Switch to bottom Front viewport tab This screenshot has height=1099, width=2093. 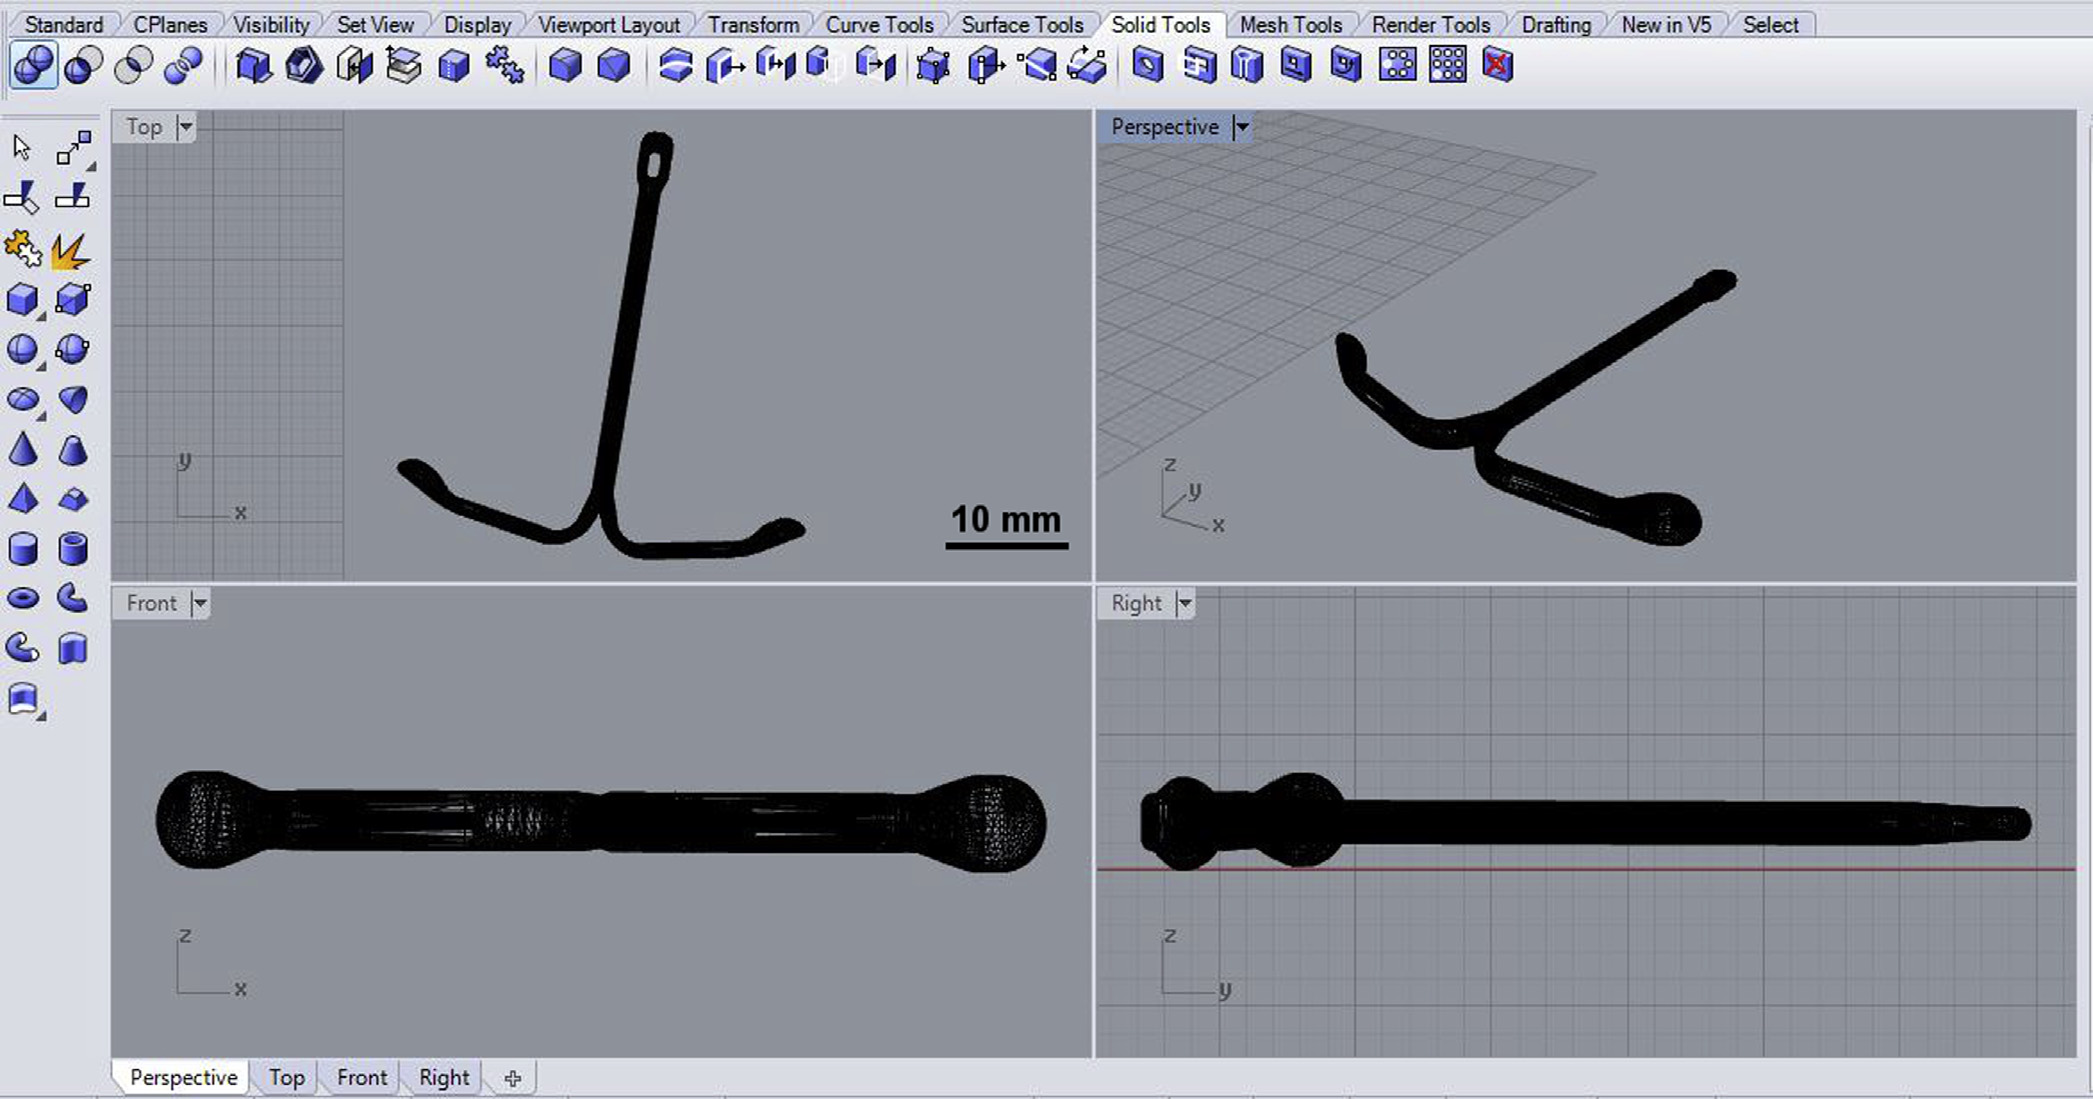361,1077
